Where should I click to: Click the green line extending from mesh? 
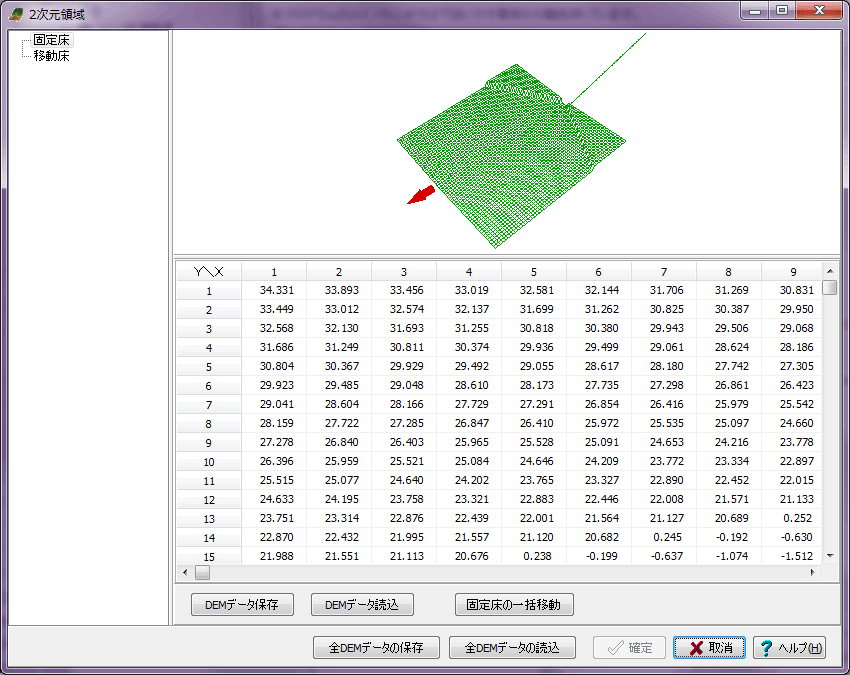click(607, 69)
